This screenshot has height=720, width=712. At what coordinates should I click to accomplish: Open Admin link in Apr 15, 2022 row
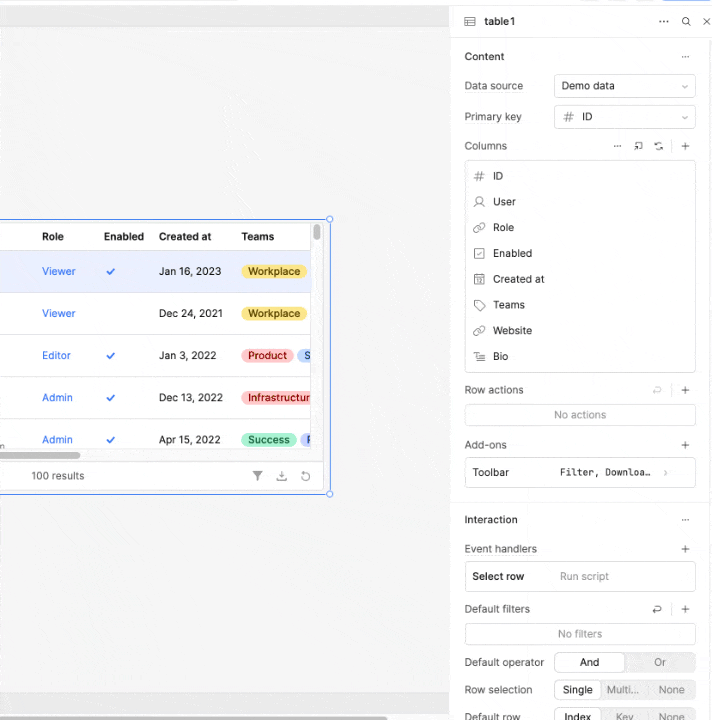(57, 440)
